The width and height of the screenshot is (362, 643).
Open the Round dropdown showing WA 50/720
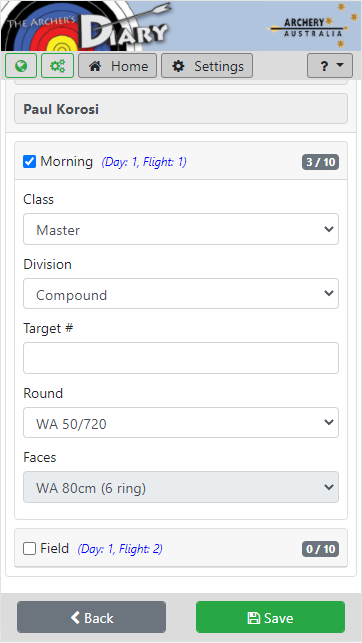point(181,422)
